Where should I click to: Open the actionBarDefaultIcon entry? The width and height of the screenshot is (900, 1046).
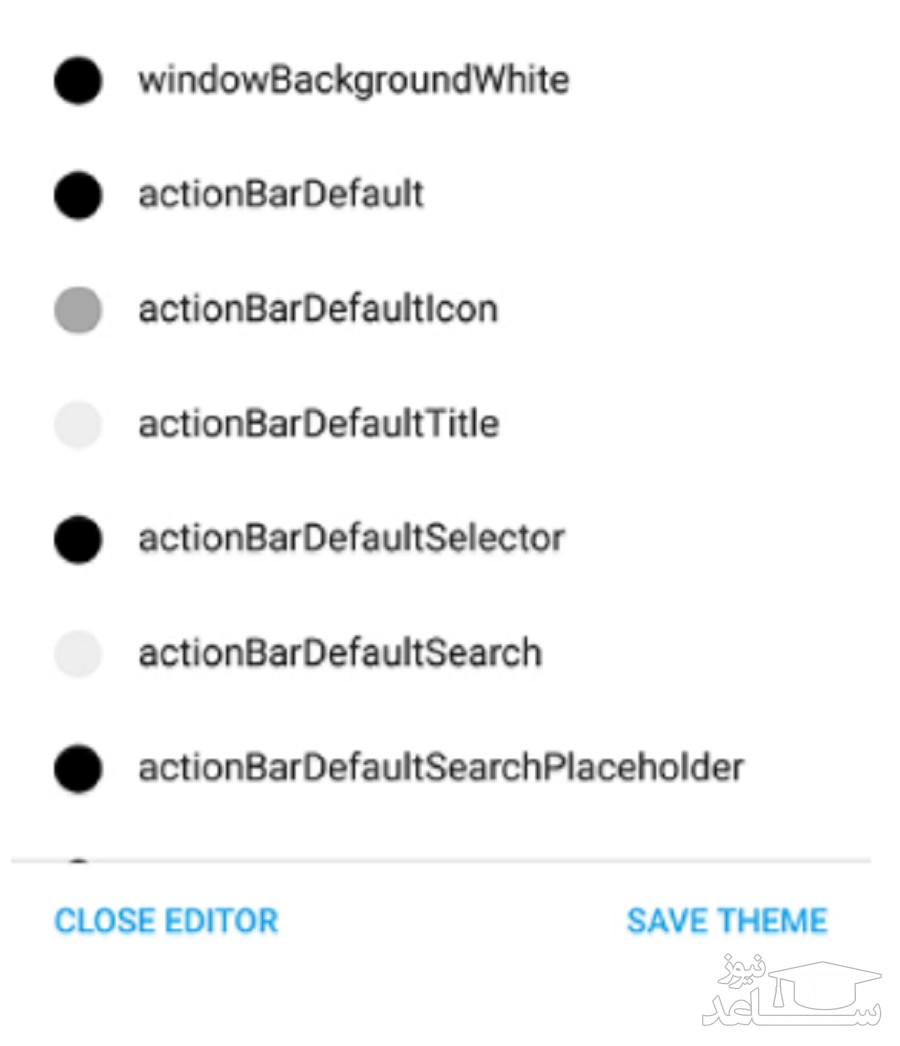[x=318, y=310]
